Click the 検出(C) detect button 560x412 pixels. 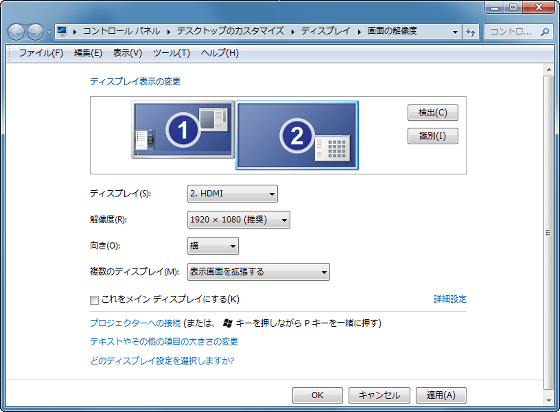pyautogui.click(x=432, y=113)
